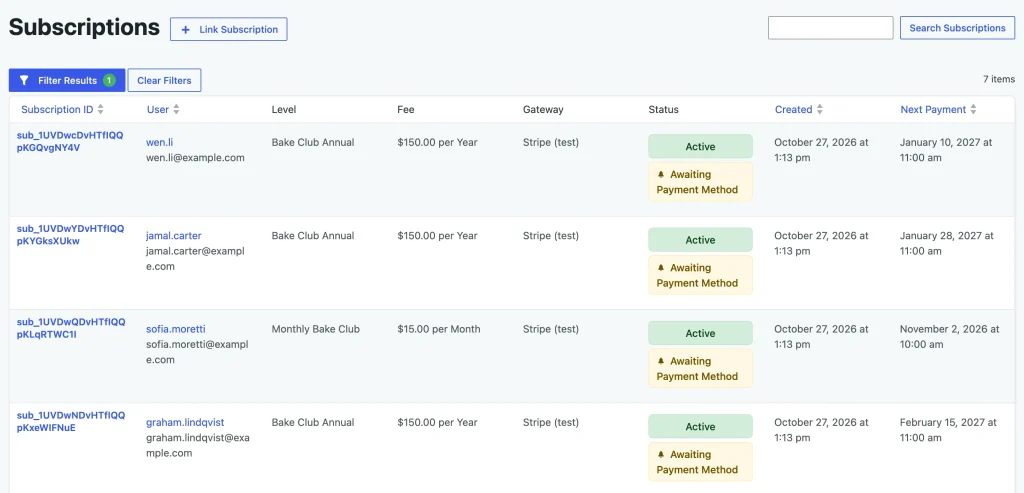The width and height of the screenshot is (1024, 493).
Task: Click the Status column header
Action: [664, 110]
